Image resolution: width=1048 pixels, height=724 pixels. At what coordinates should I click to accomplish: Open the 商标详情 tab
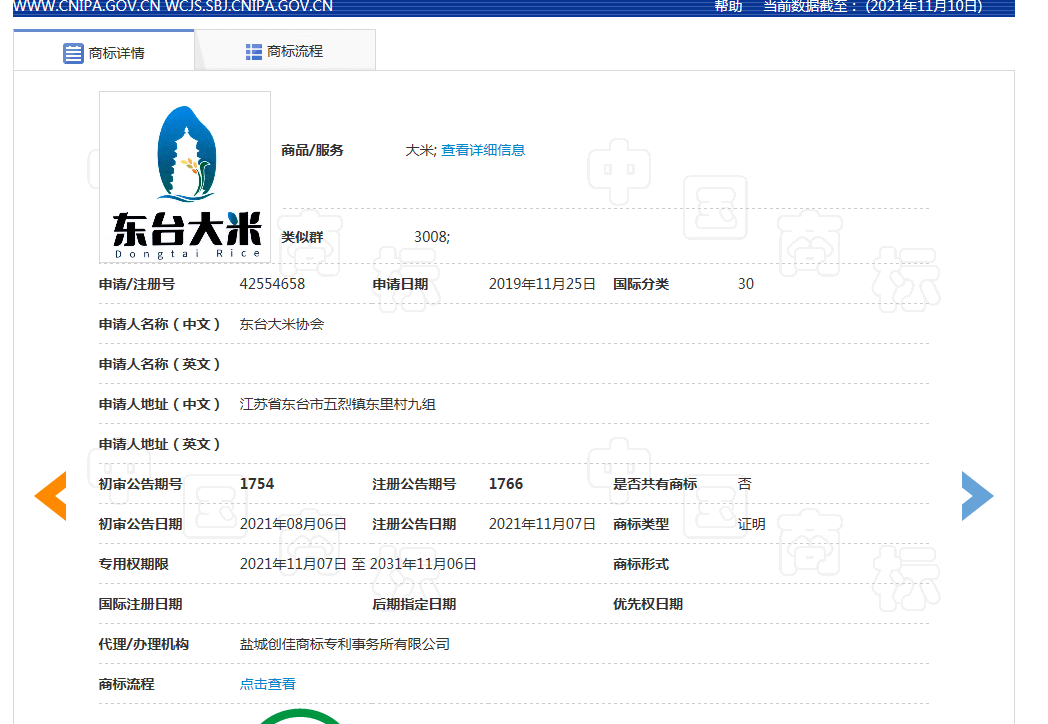104,51
